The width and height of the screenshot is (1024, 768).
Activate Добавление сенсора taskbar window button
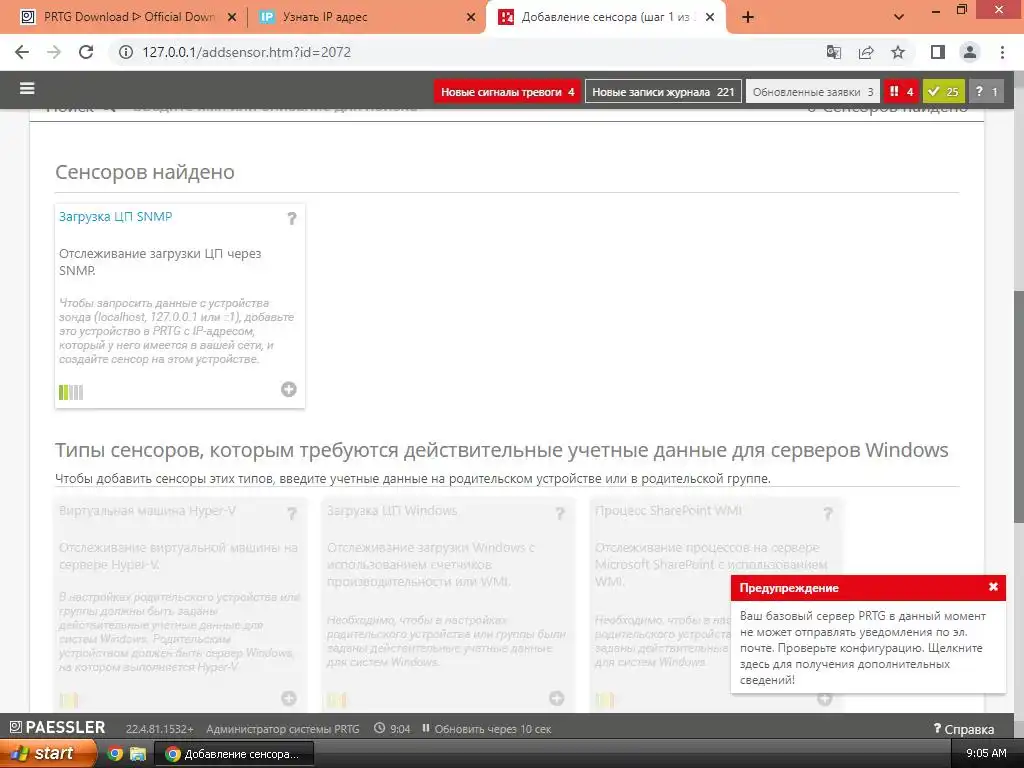pos(234,754)
